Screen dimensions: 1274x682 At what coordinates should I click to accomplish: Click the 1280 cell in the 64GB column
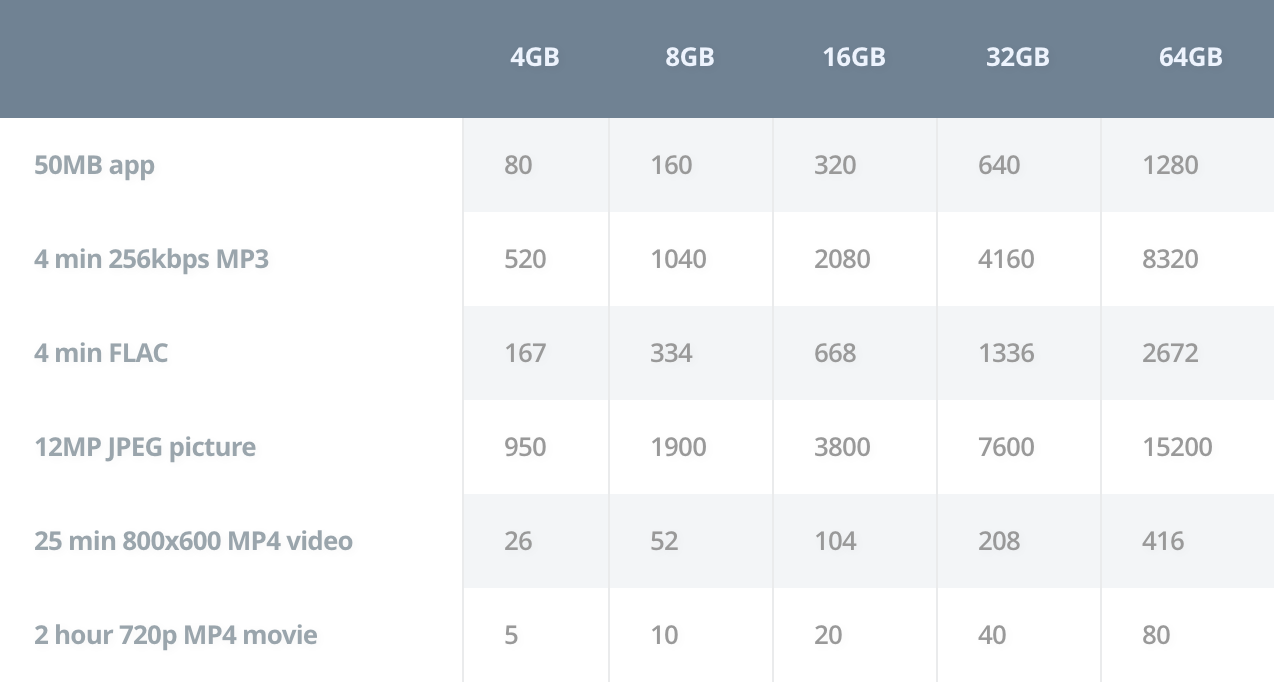(x=1170, y=165)
